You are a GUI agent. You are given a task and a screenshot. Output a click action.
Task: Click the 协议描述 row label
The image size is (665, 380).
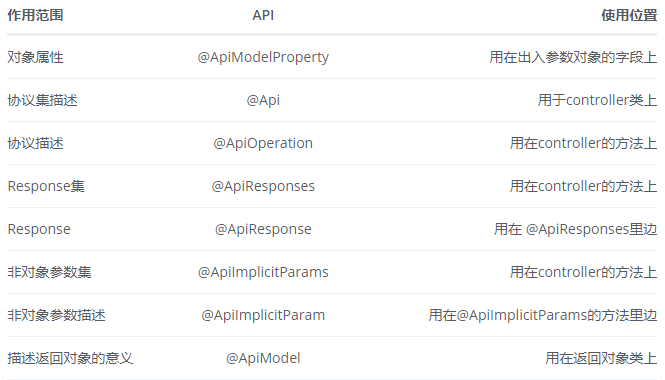pos(35,143)
